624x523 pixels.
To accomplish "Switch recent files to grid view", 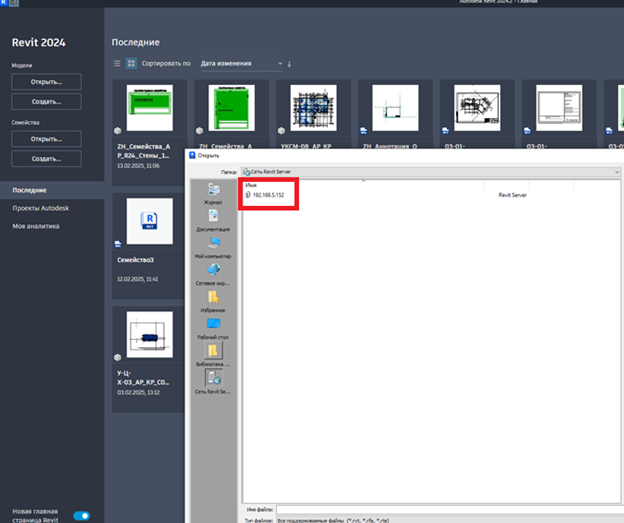I will coord(131,64).
